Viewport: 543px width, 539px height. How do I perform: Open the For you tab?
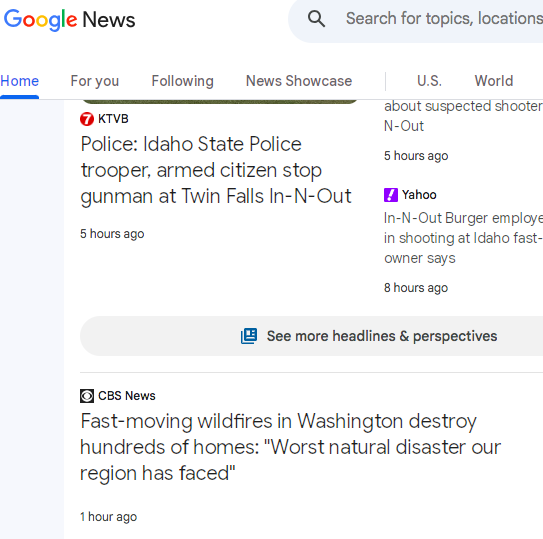pos(95,81)
